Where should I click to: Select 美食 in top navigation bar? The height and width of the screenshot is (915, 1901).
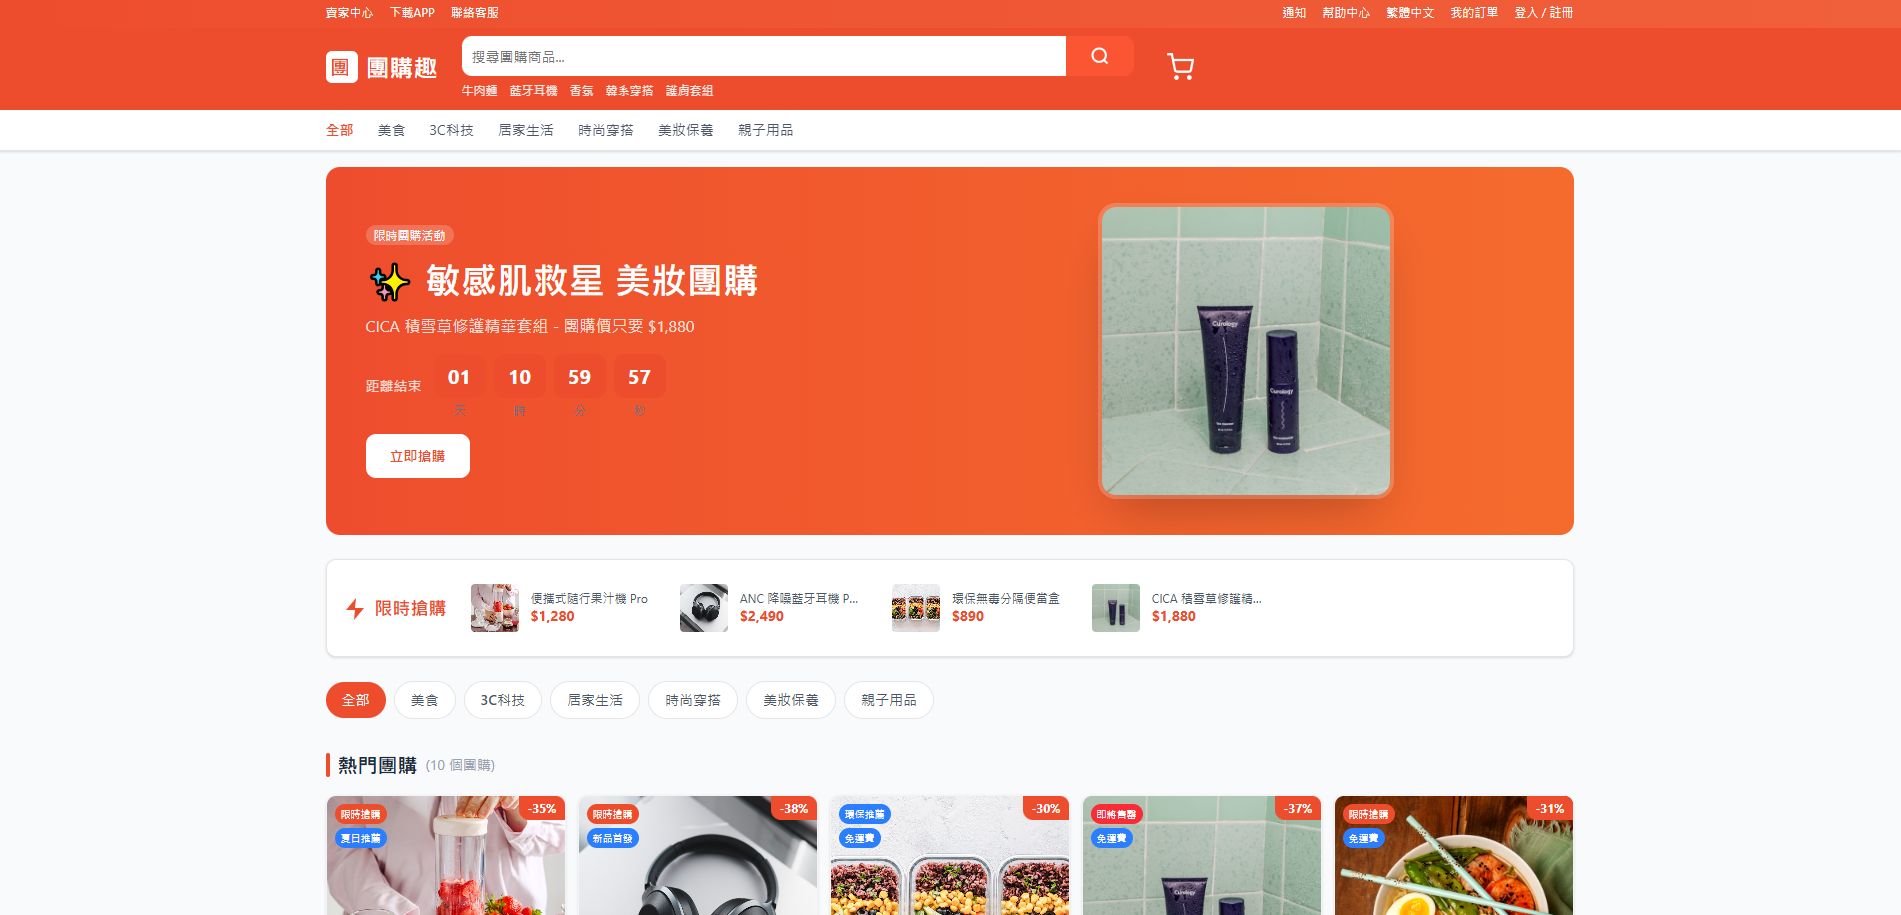392,130
